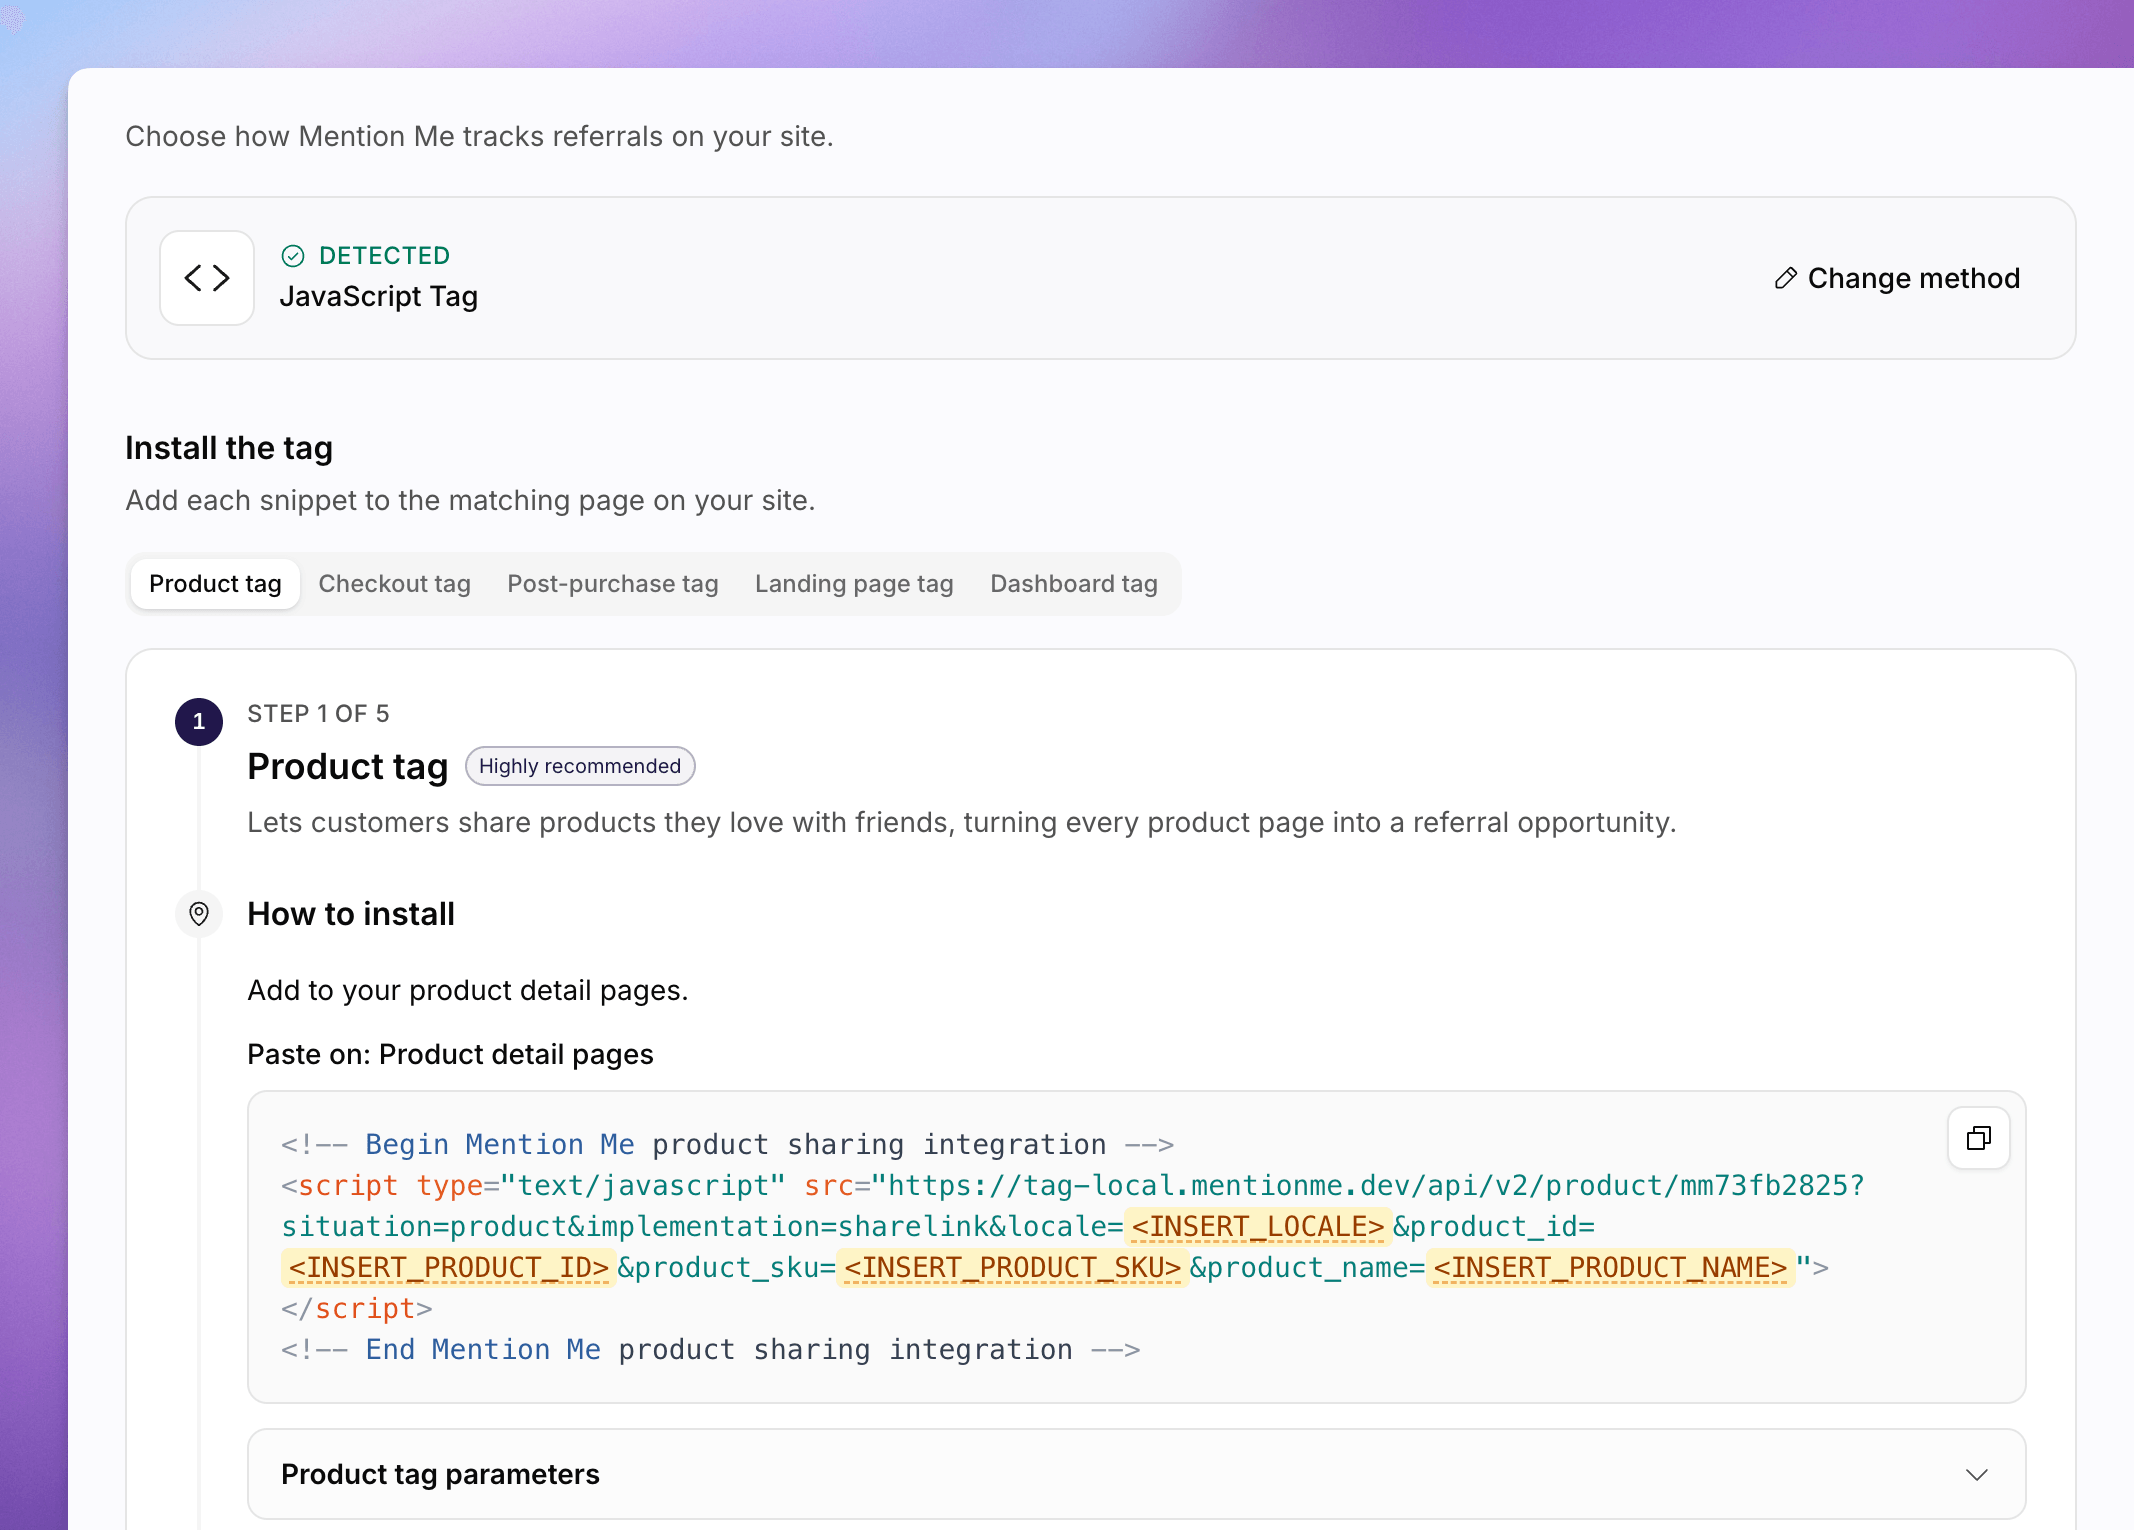
Task: Select the Product tag tab
Action: tap(215, 584)
